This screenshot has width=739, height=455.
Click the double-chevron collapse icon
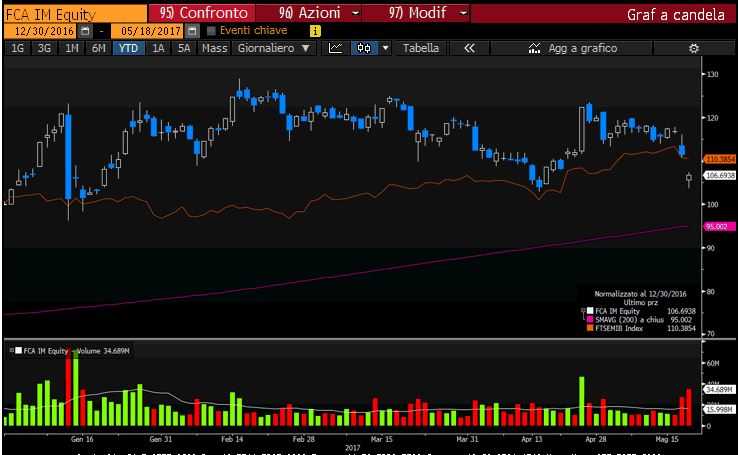tap(468, 48)
